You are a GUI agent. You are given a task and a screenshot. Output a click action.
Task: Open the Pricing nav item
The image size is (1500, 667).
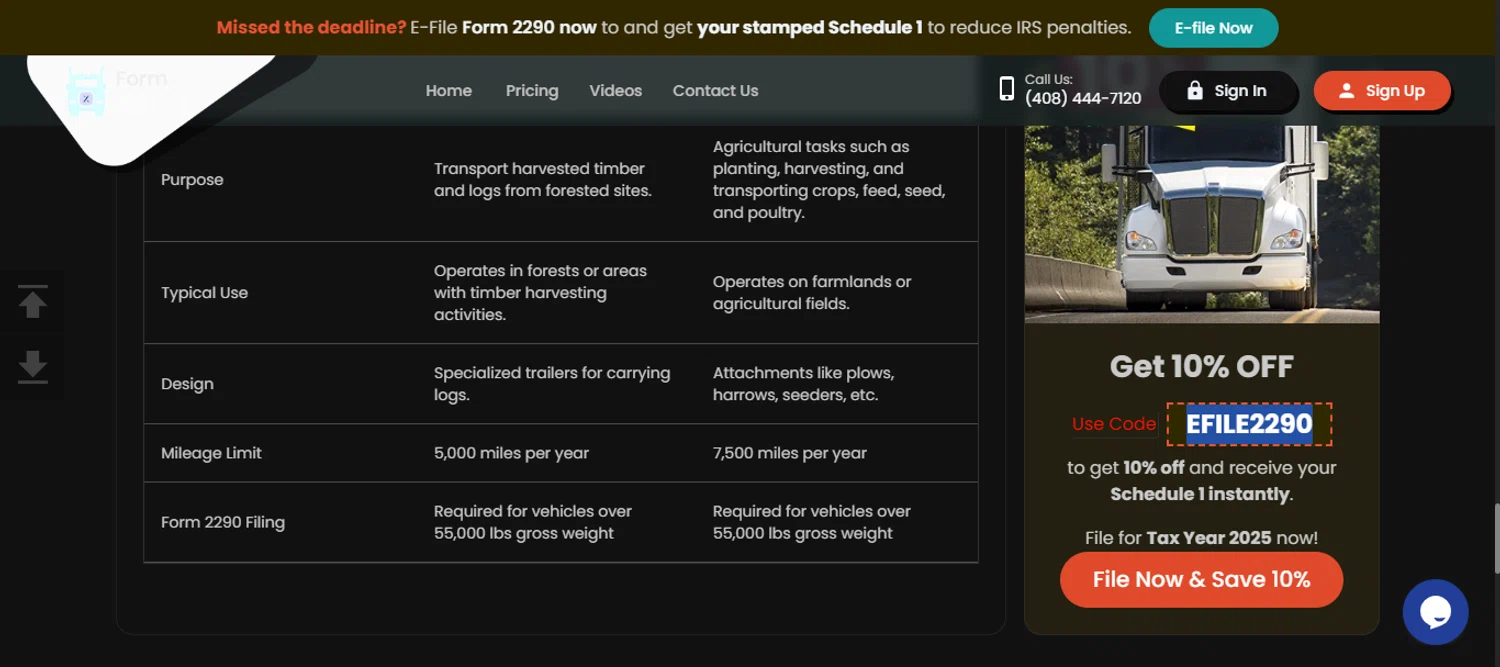pos(532,91)
